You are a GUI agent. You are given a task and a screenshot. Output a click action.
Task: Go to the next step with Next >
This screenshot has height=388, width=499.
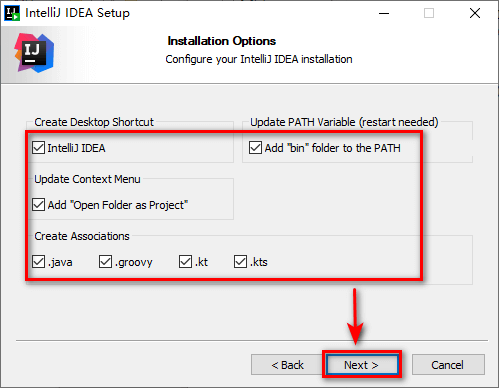tap(362, 365)
